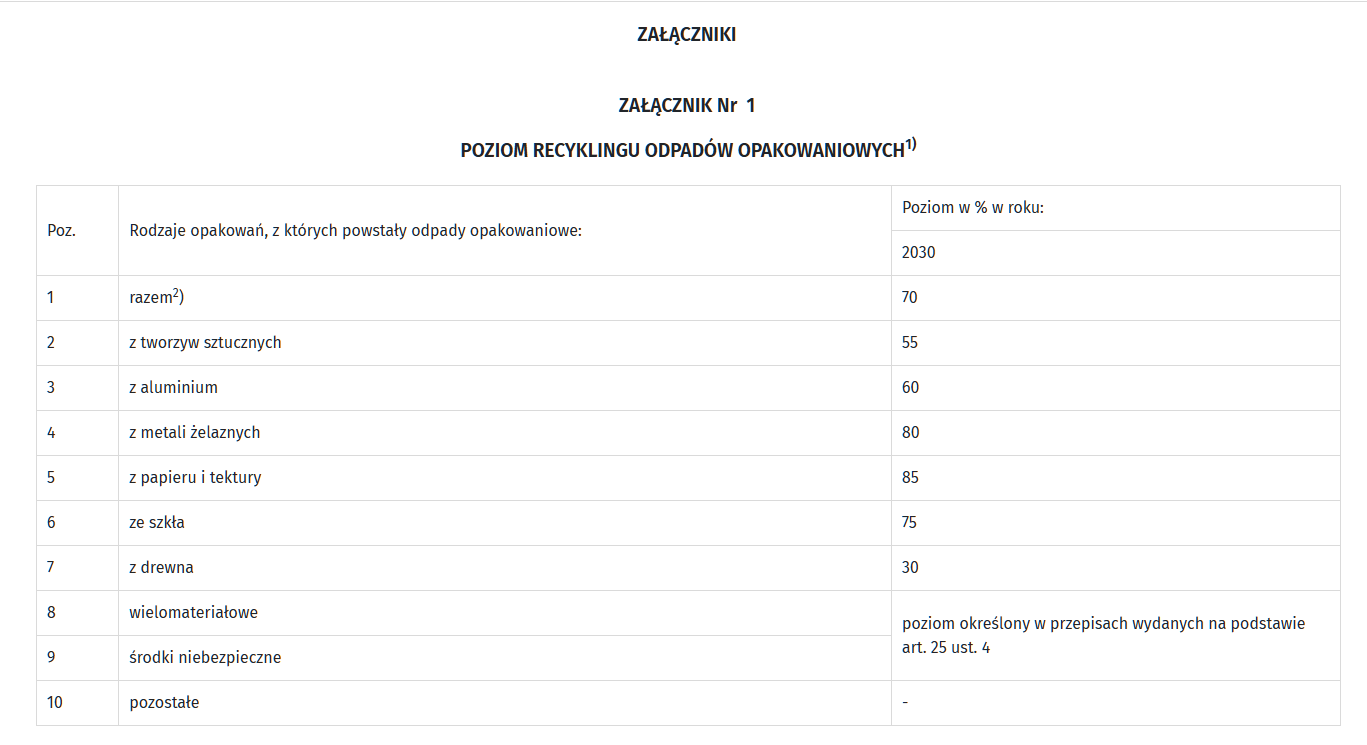Viewport: 1367px width, 745px height.
Task: Click the Poziom w % w roku header
Action: click(973, 208)
